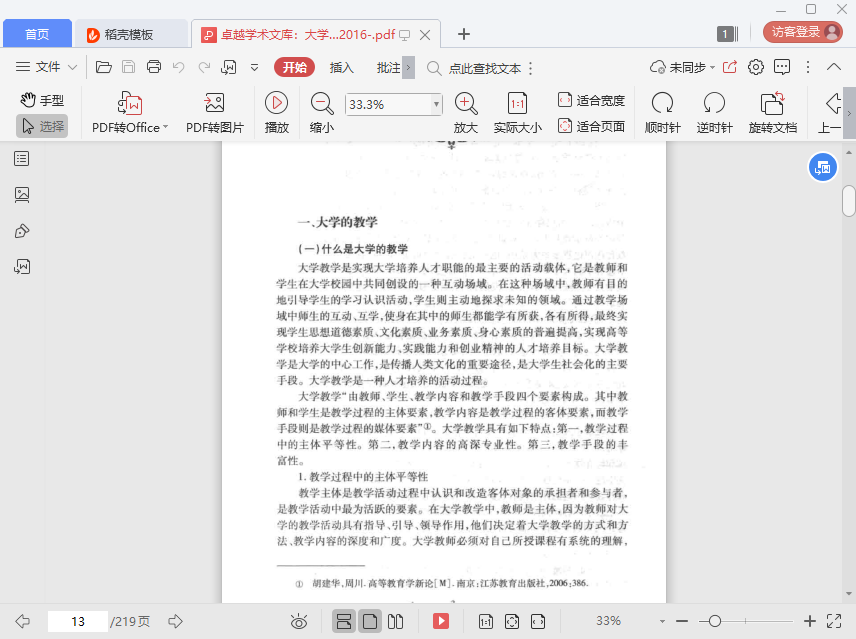Screen dimensions: 856x639
Task: Click the search text field 点此查找文本
Action: [484, 68]
